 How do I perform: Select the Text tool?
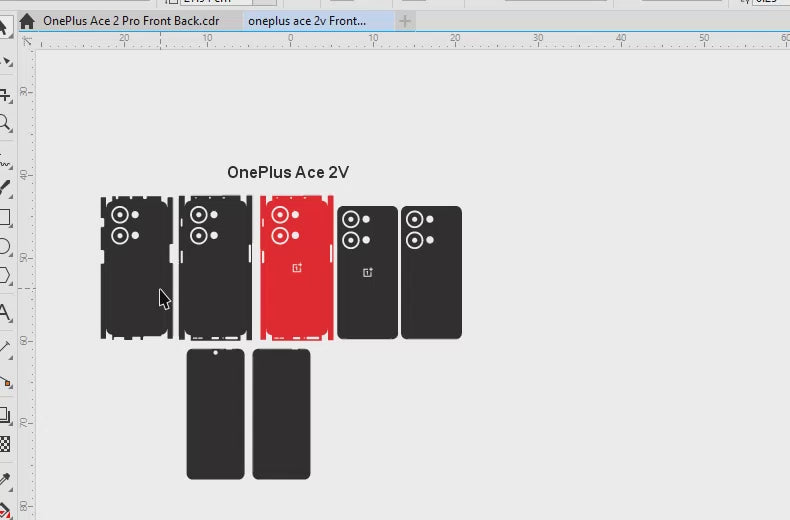point(5,313)
